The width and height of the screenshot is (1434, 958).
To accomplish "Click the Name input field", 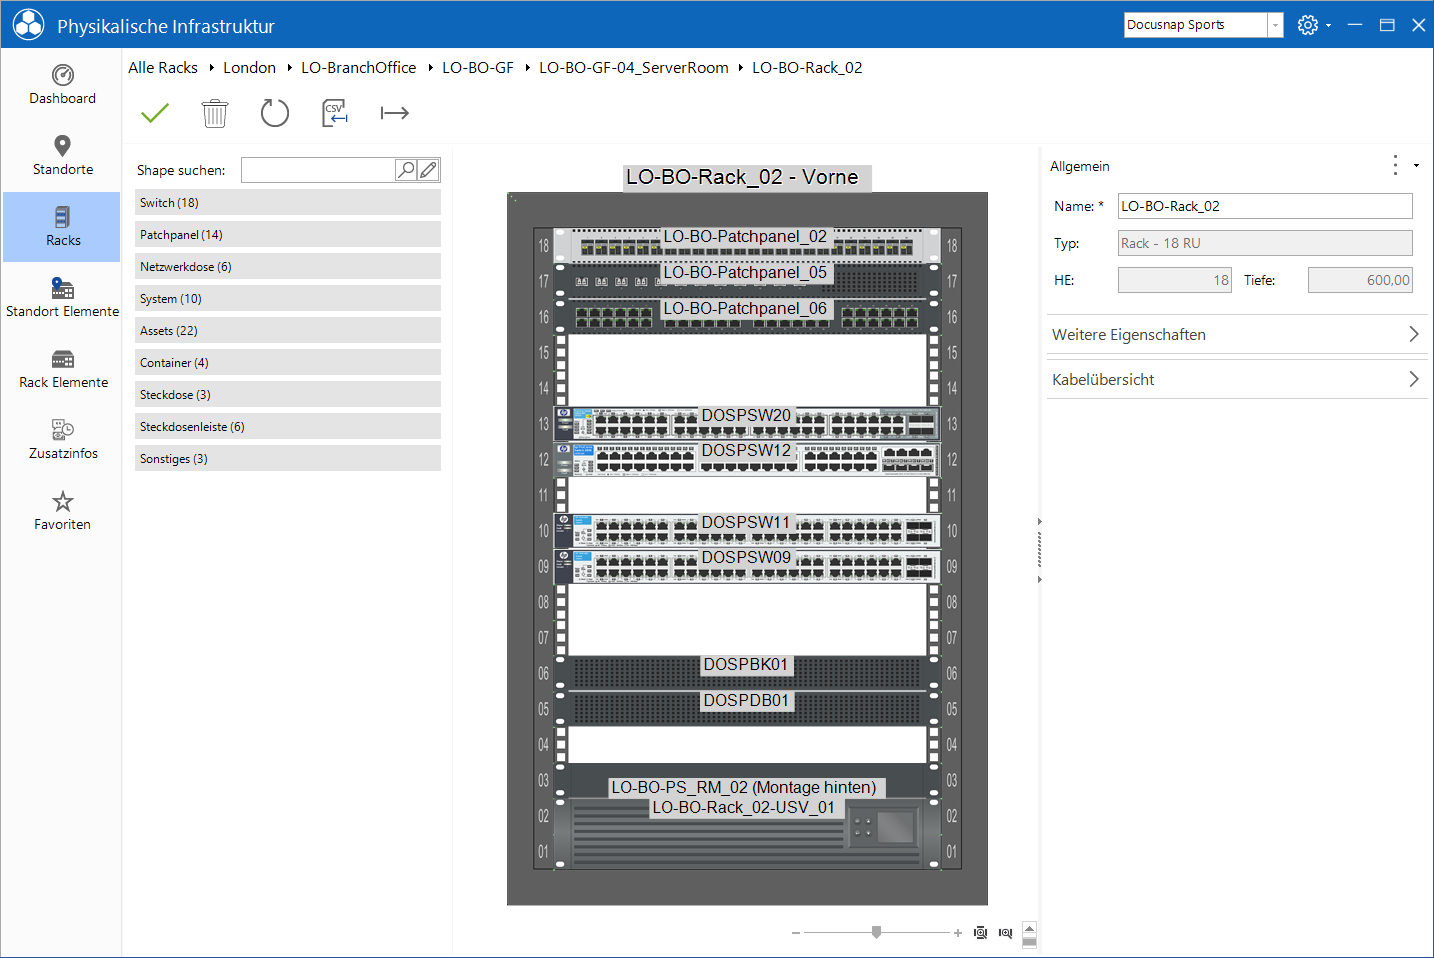I will pos(1265,206).
